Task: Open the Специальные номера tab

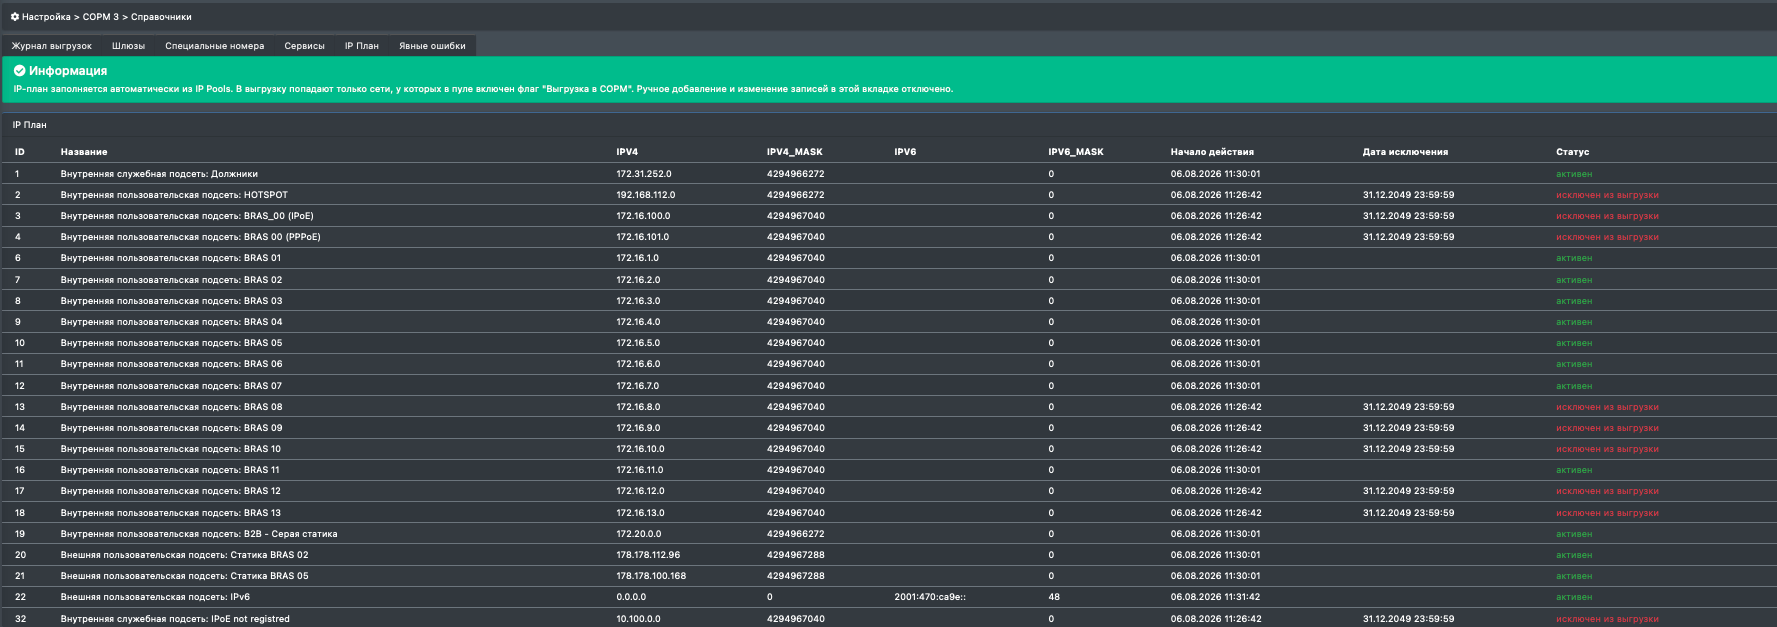Action: pos(215,46)
